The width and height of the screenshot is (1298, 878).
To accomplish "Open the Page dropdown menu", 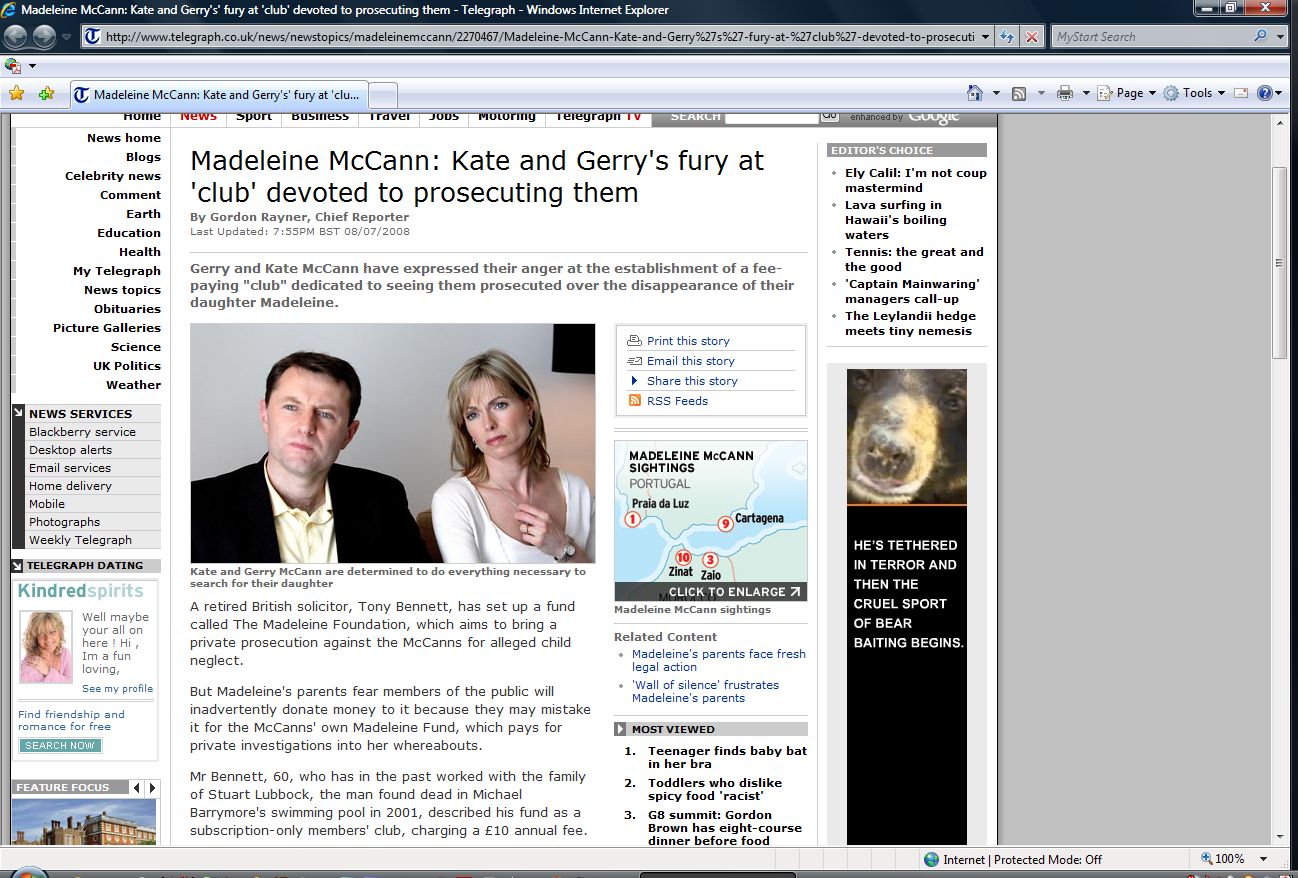I will [x=1128, y=93].
